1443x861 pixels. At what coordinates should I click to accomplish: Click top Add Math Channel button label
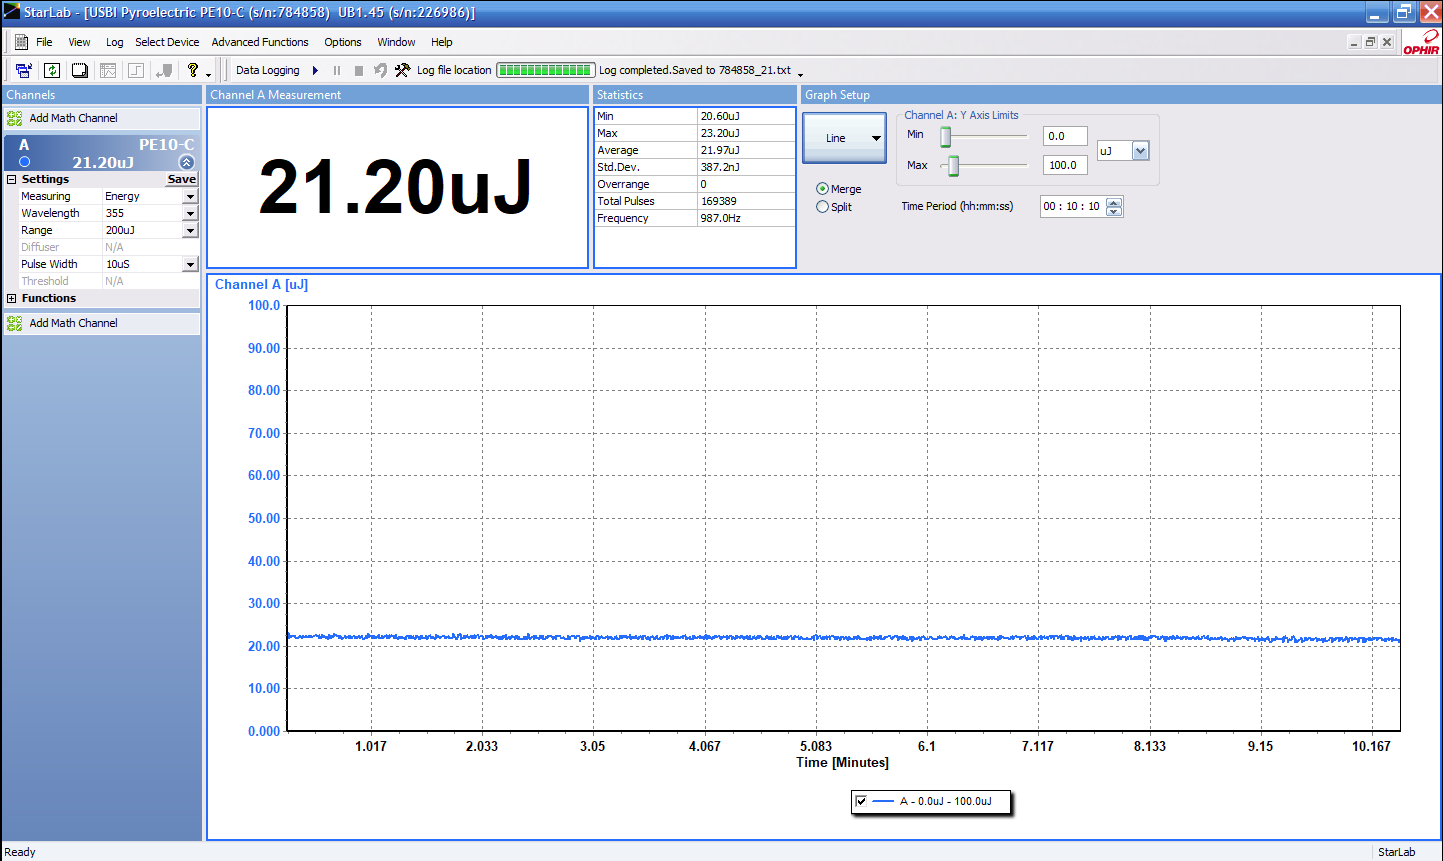[74, 118]
